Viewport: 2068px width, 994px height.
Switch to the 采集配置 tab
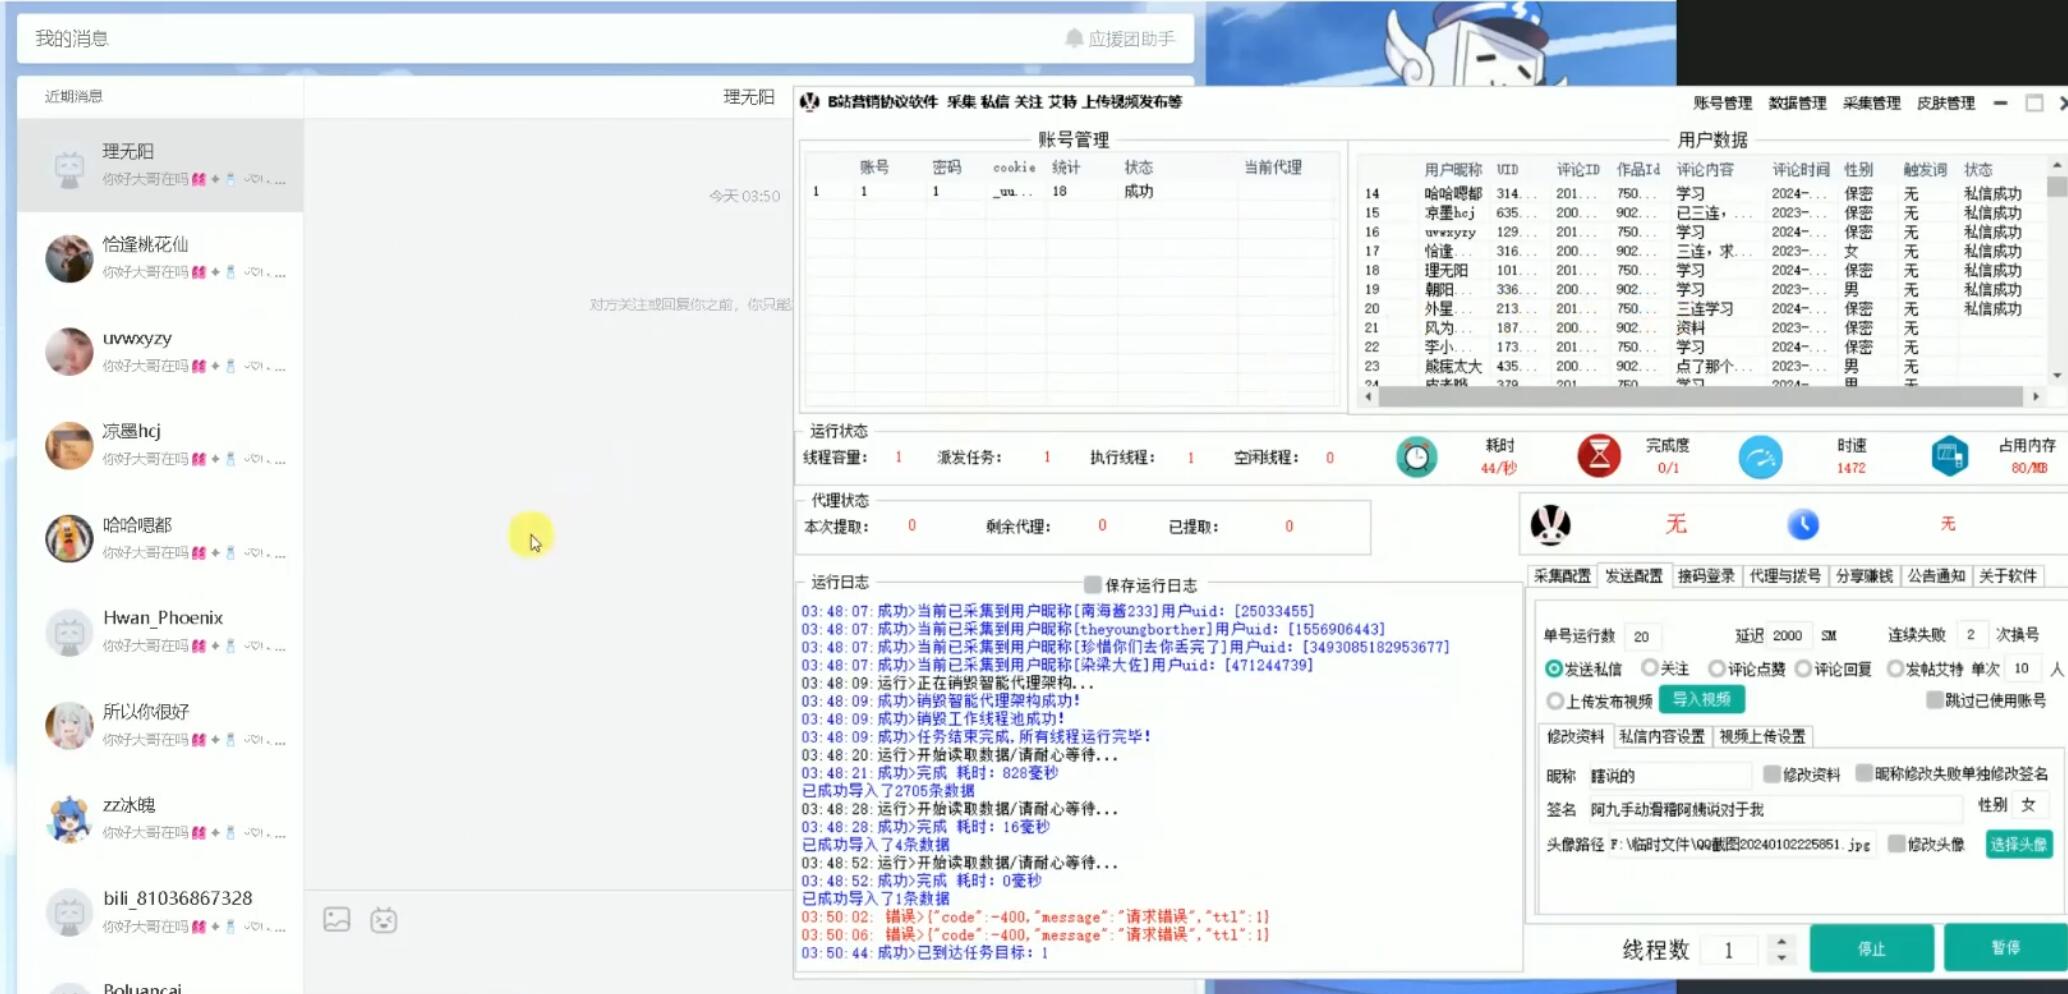[x=1561, y=576]
